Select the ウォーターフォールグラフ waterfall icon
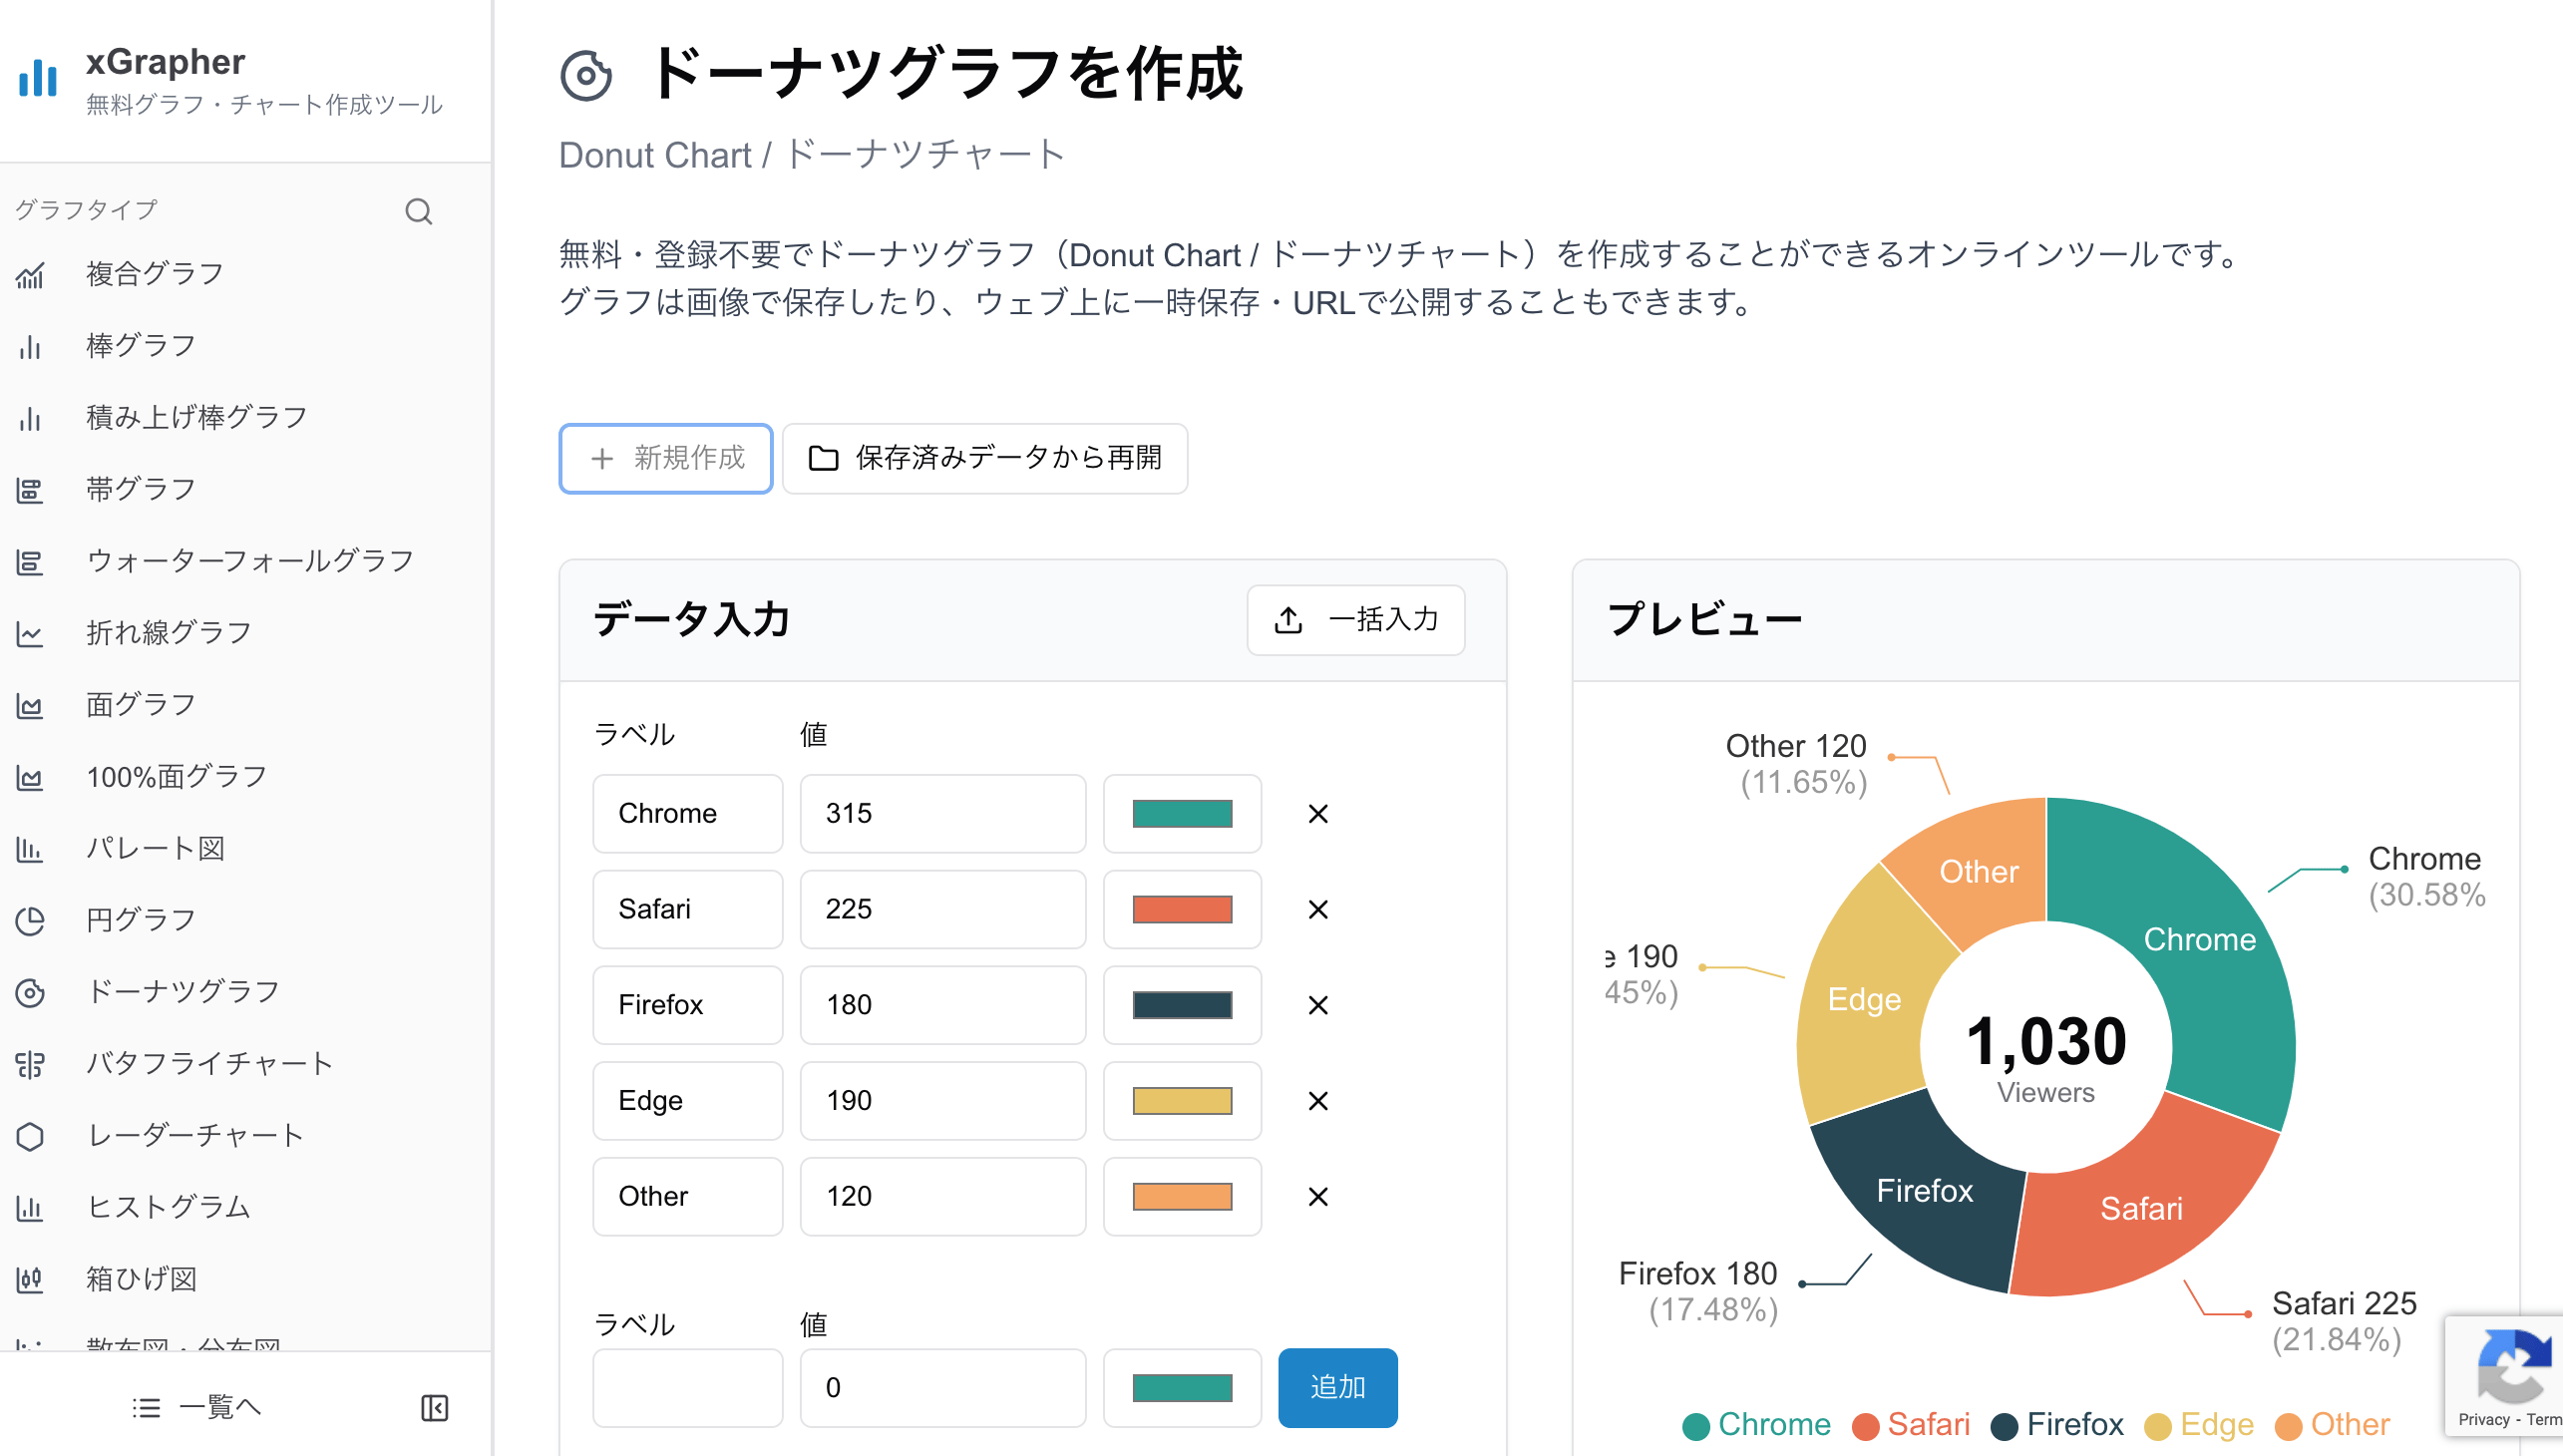The image size is (2563, 1456). tap(30, 560)
